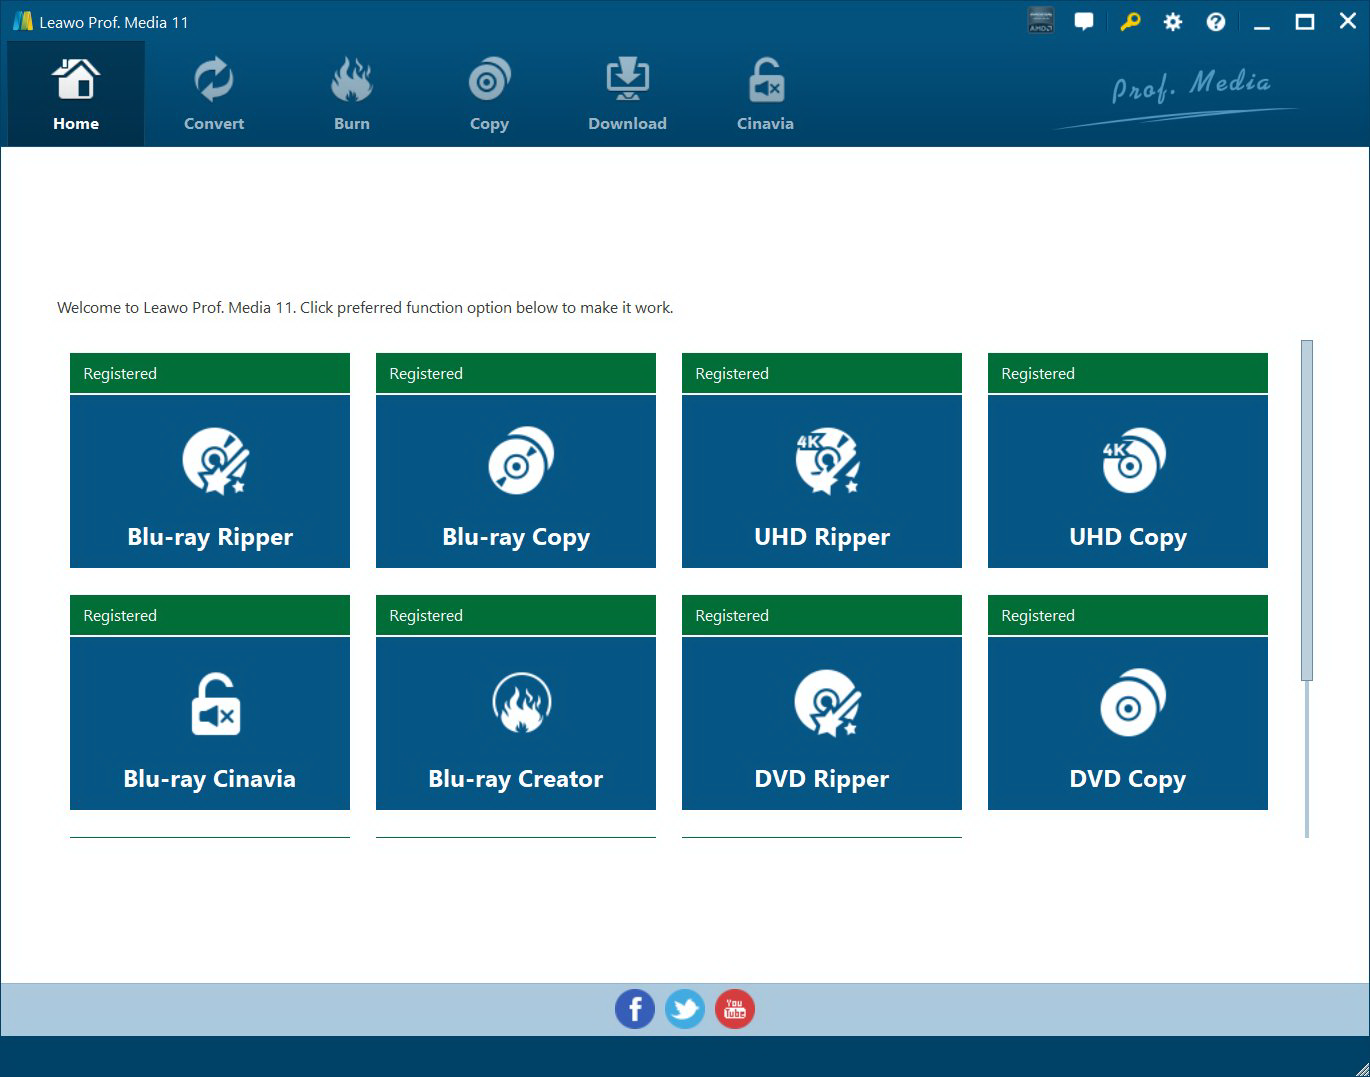
Task: Launch the Blu-ray Creator module
Action: [516, 723]
